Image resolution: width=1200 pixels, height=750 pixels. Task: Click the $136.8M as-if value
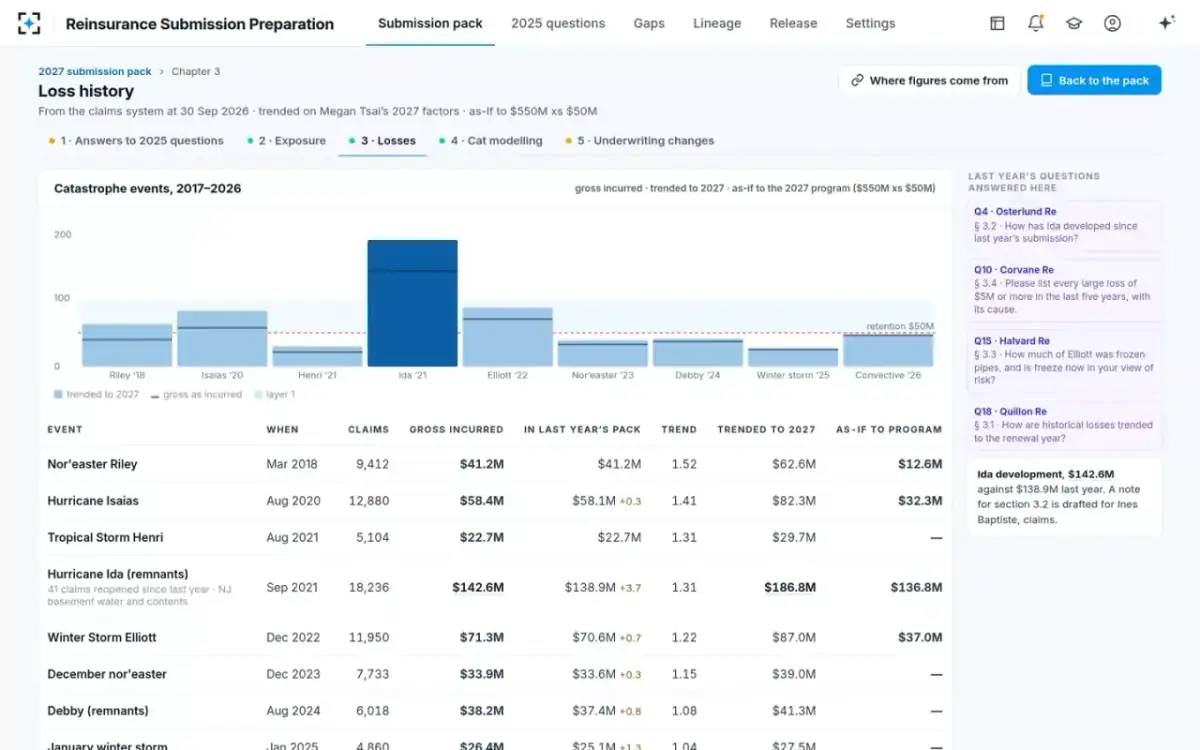tap(916, 588)
